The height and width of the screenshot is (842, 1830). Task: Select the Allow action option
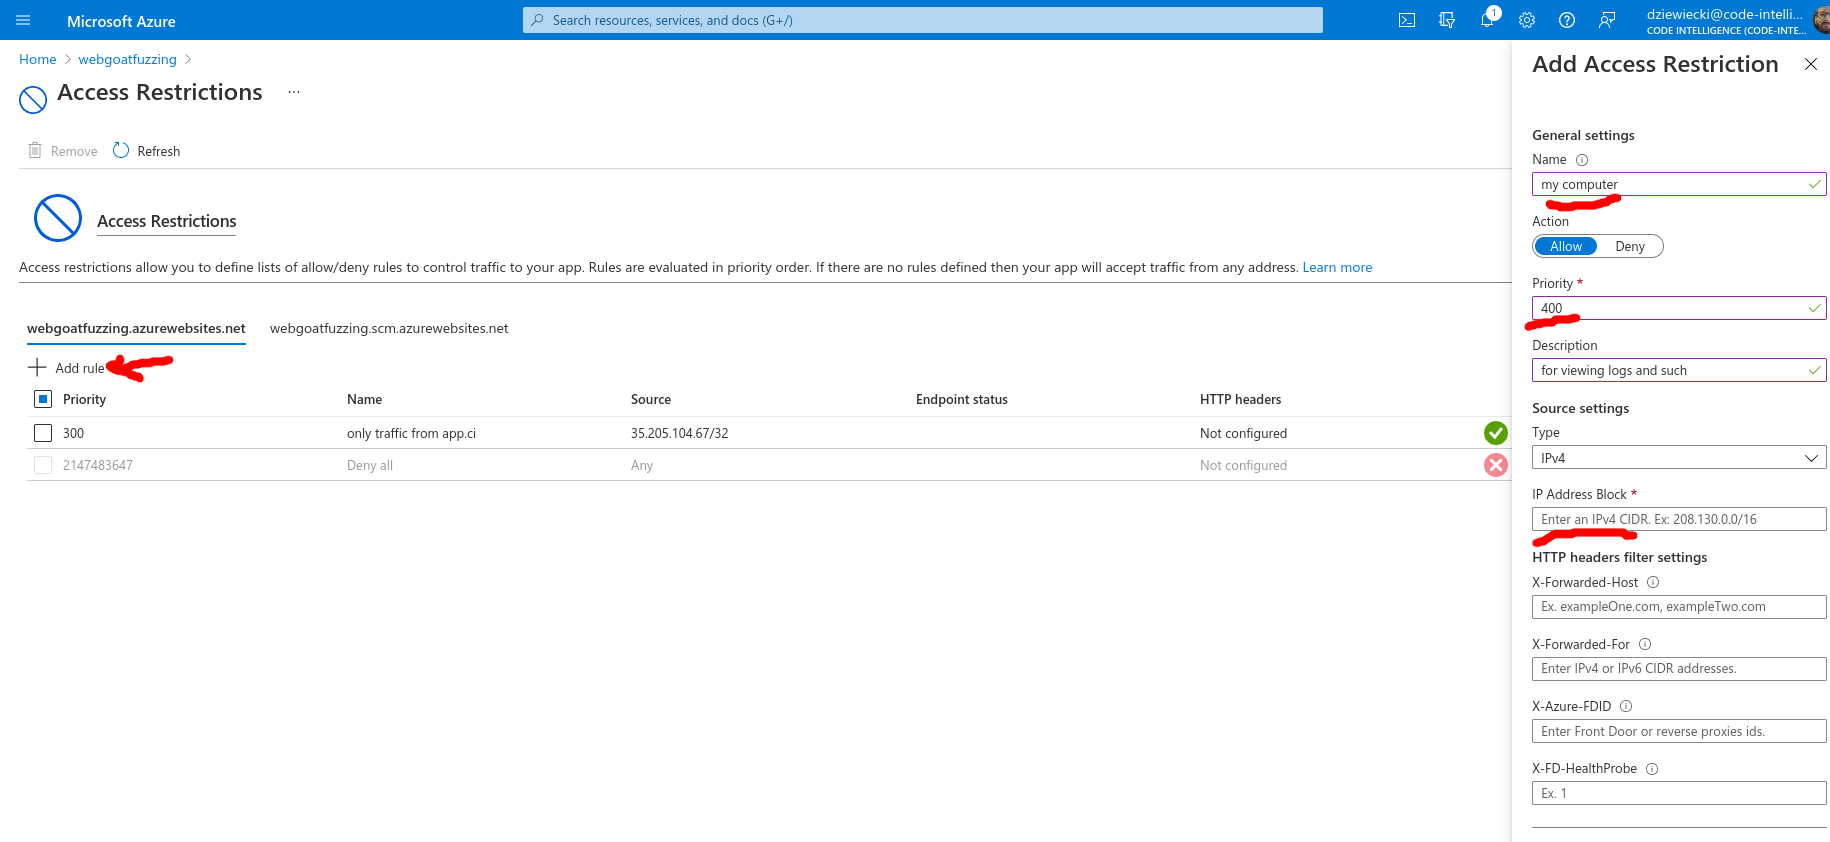pyautogui.click(x=1566, y=246)
